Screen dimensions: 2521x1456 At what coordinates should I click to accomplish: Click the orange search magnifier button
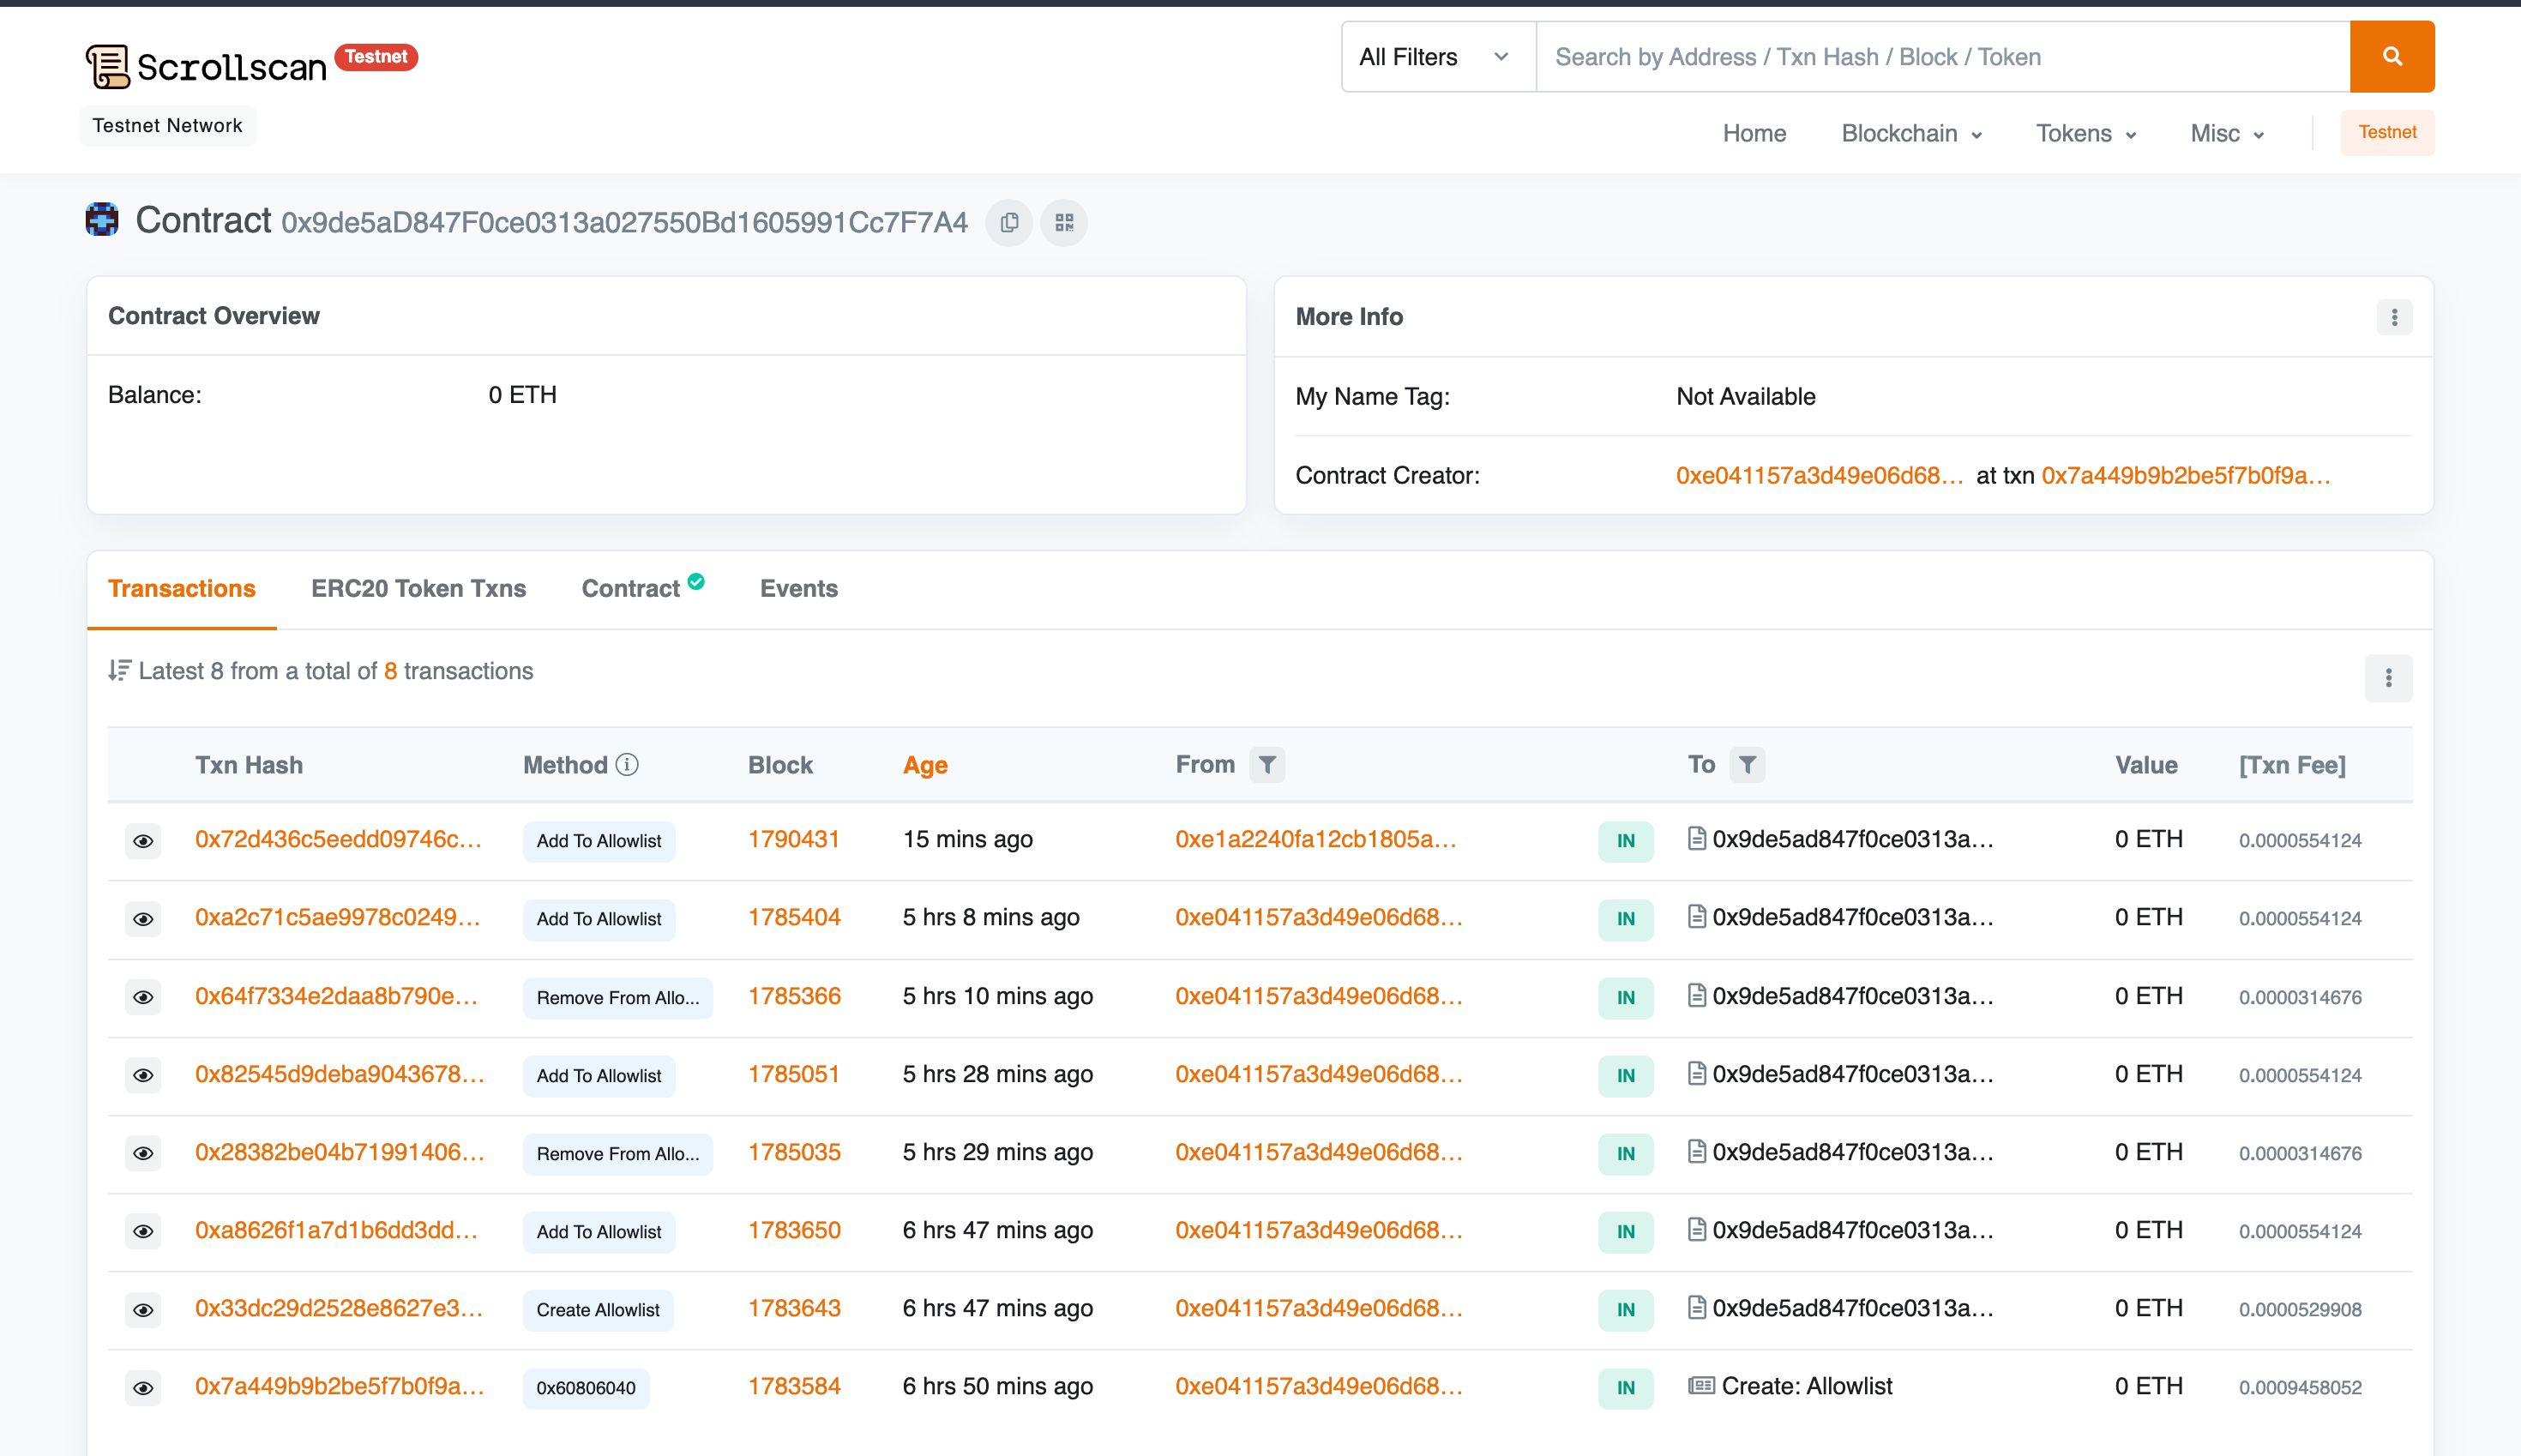(2392, 56)
